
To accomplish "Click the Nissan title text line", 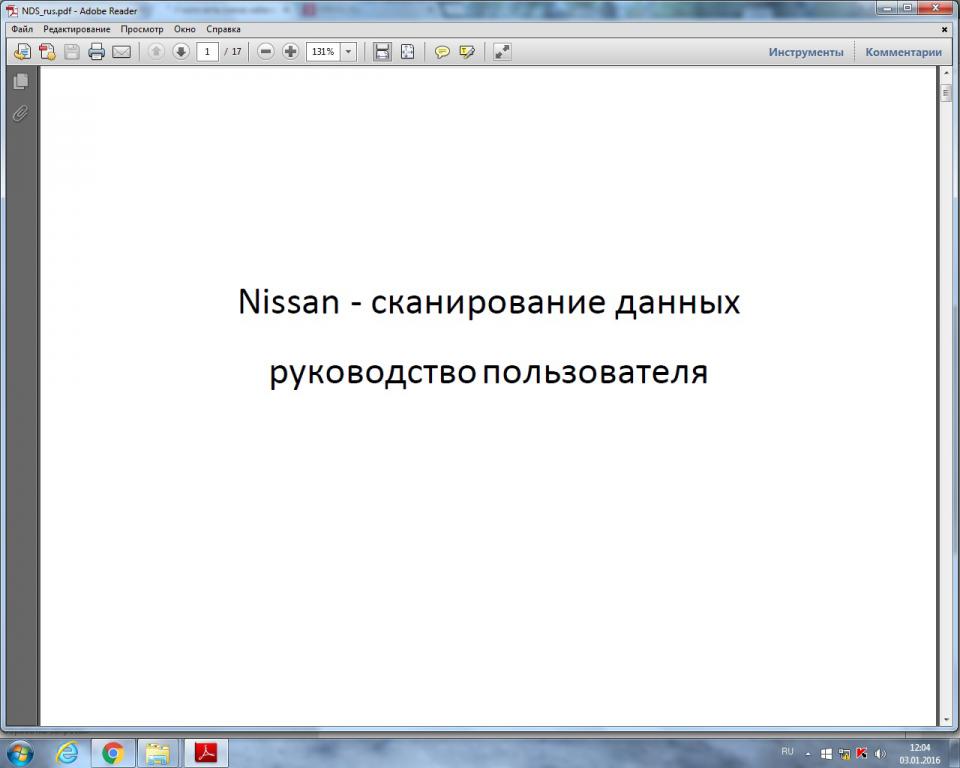I will coord(489,301).
